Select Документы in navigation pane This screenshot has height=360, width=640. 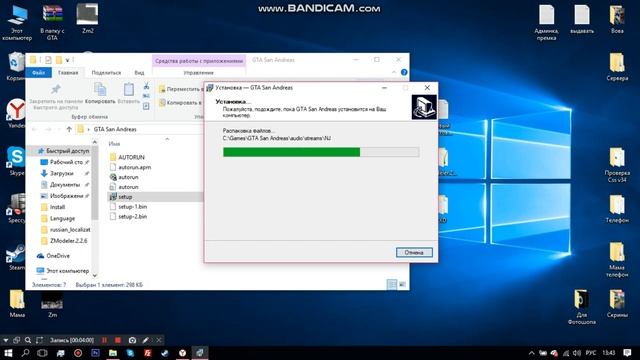click(x=61, y=184)
